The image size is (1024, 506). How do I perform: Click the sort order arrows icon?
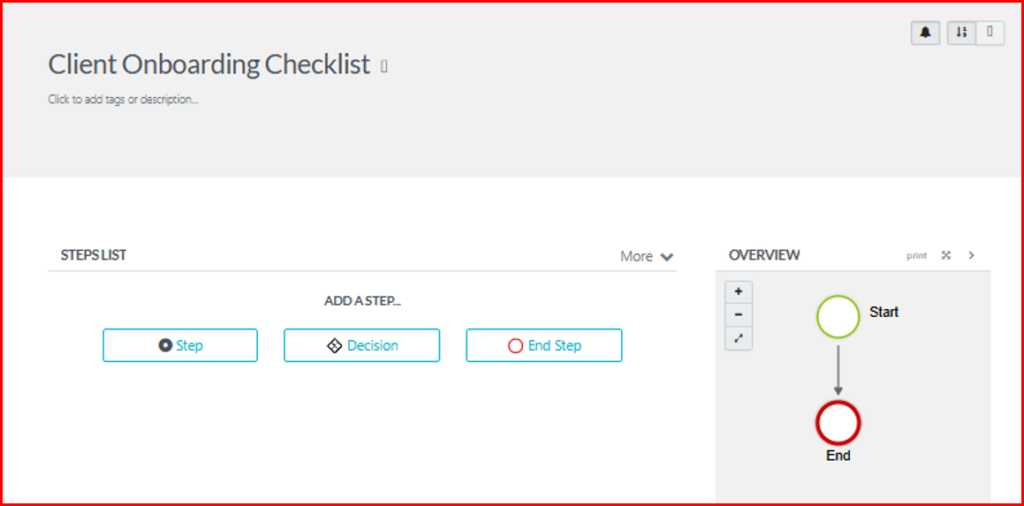click(961, 33)
